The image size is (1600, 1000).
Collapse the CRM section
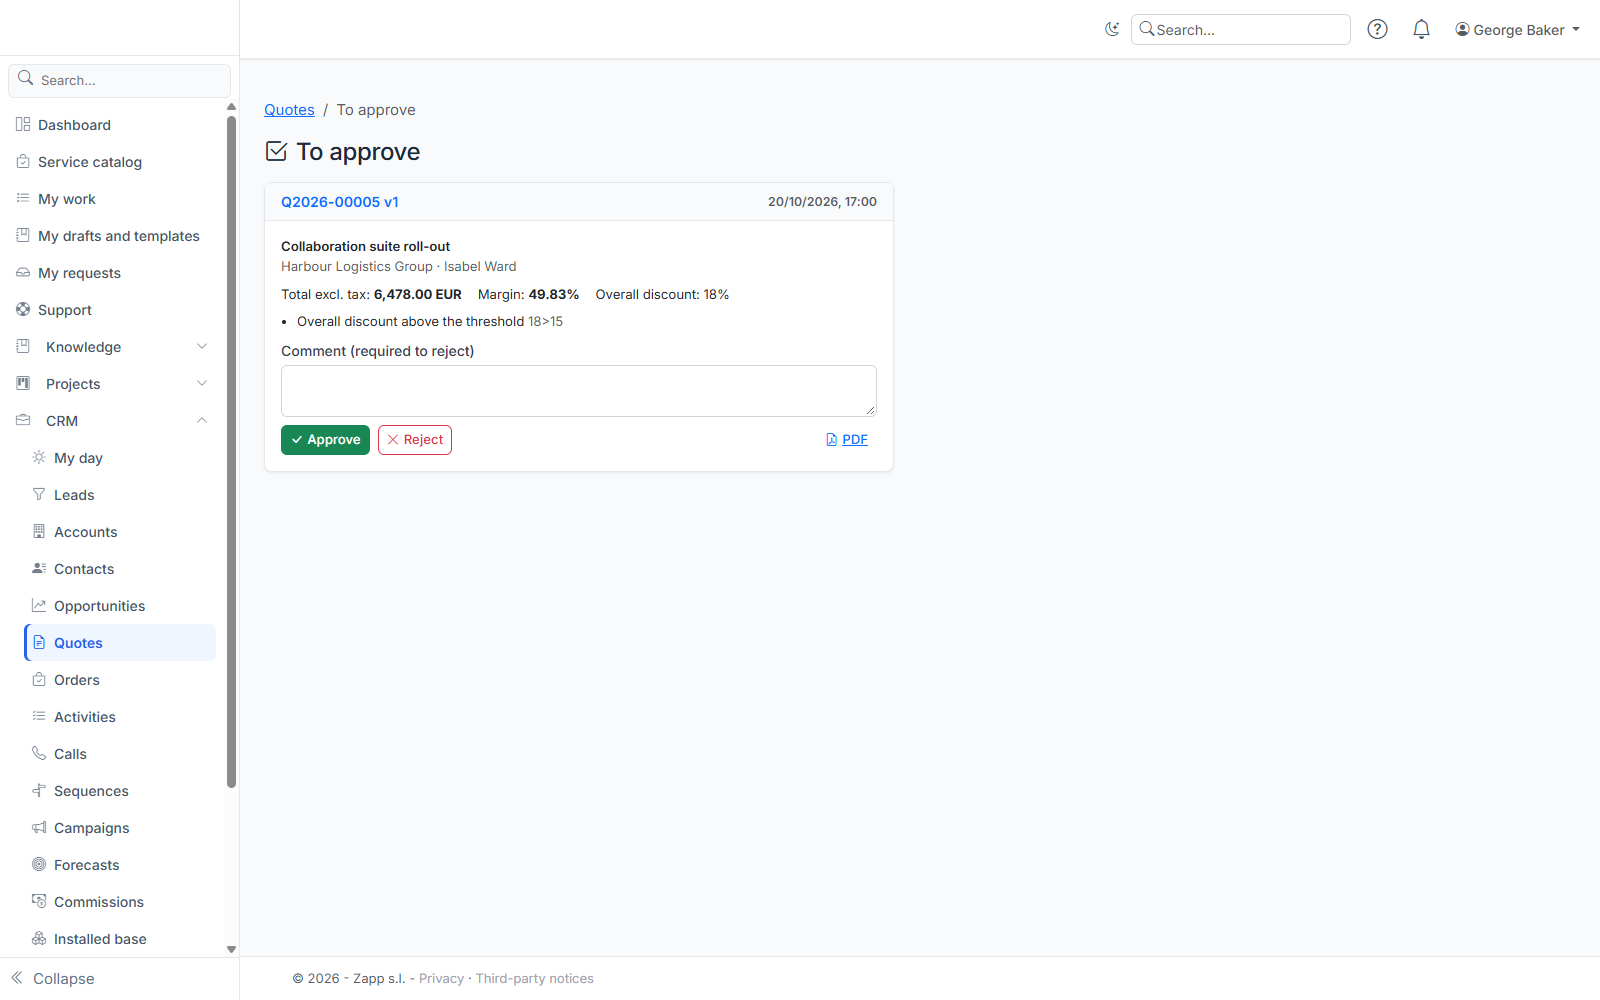pyautogui.click(x=112, y=421)
